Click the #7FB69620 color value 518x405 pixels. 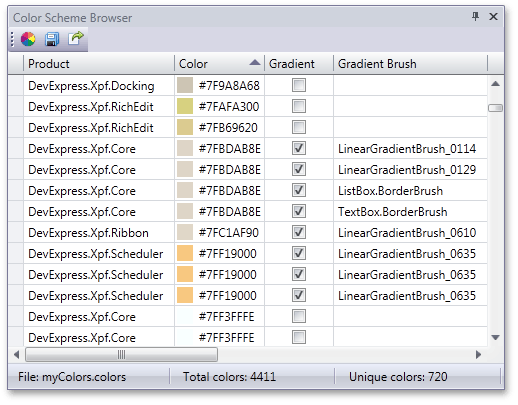228,128
